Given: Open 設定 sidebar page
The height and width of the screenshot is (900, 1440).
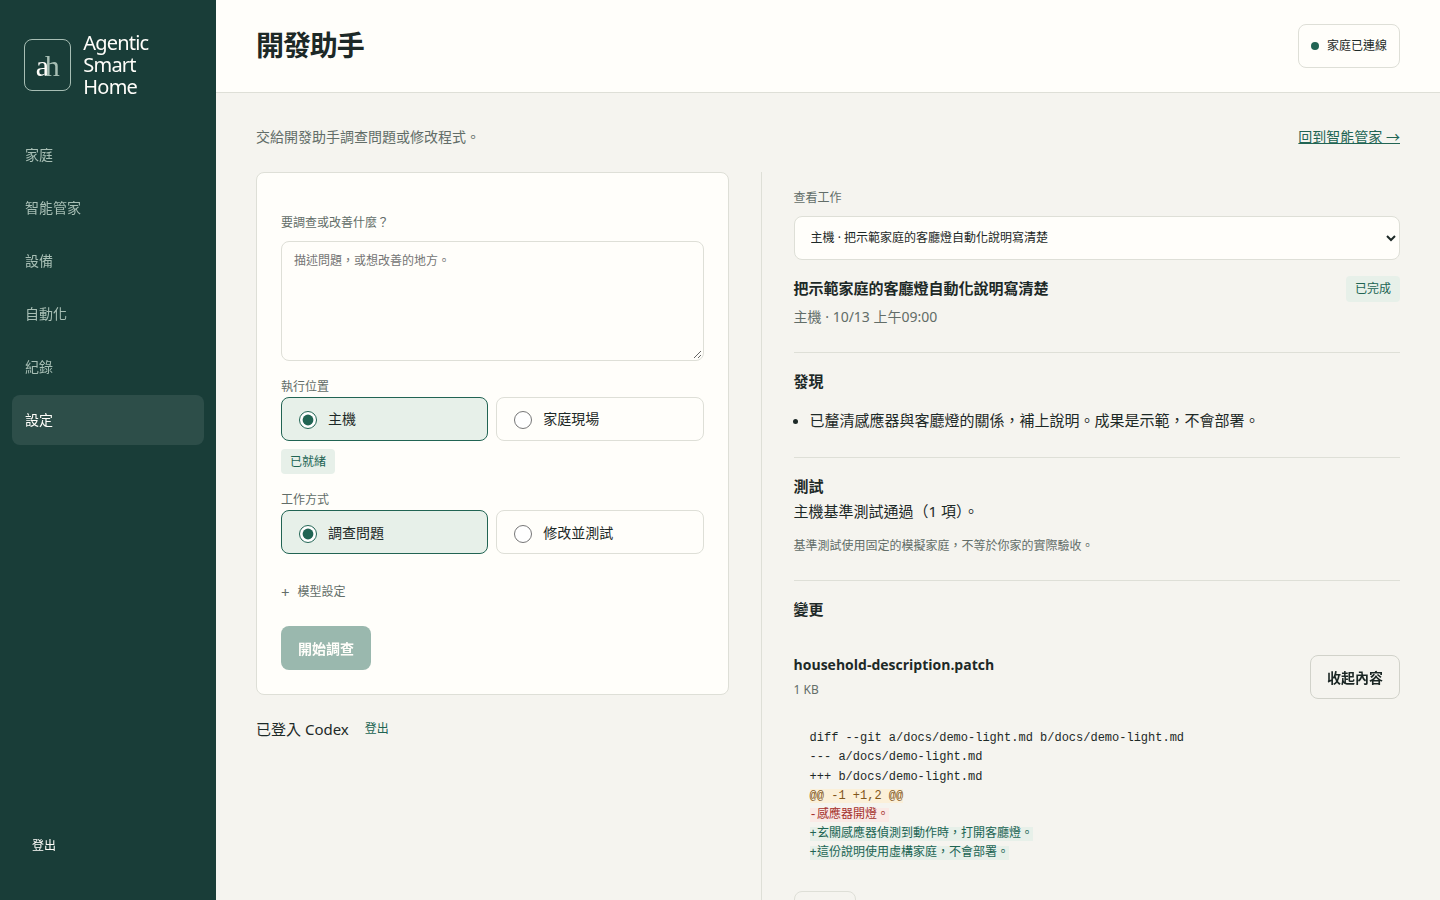Looking at the screenshot, I should click(108, 420).
